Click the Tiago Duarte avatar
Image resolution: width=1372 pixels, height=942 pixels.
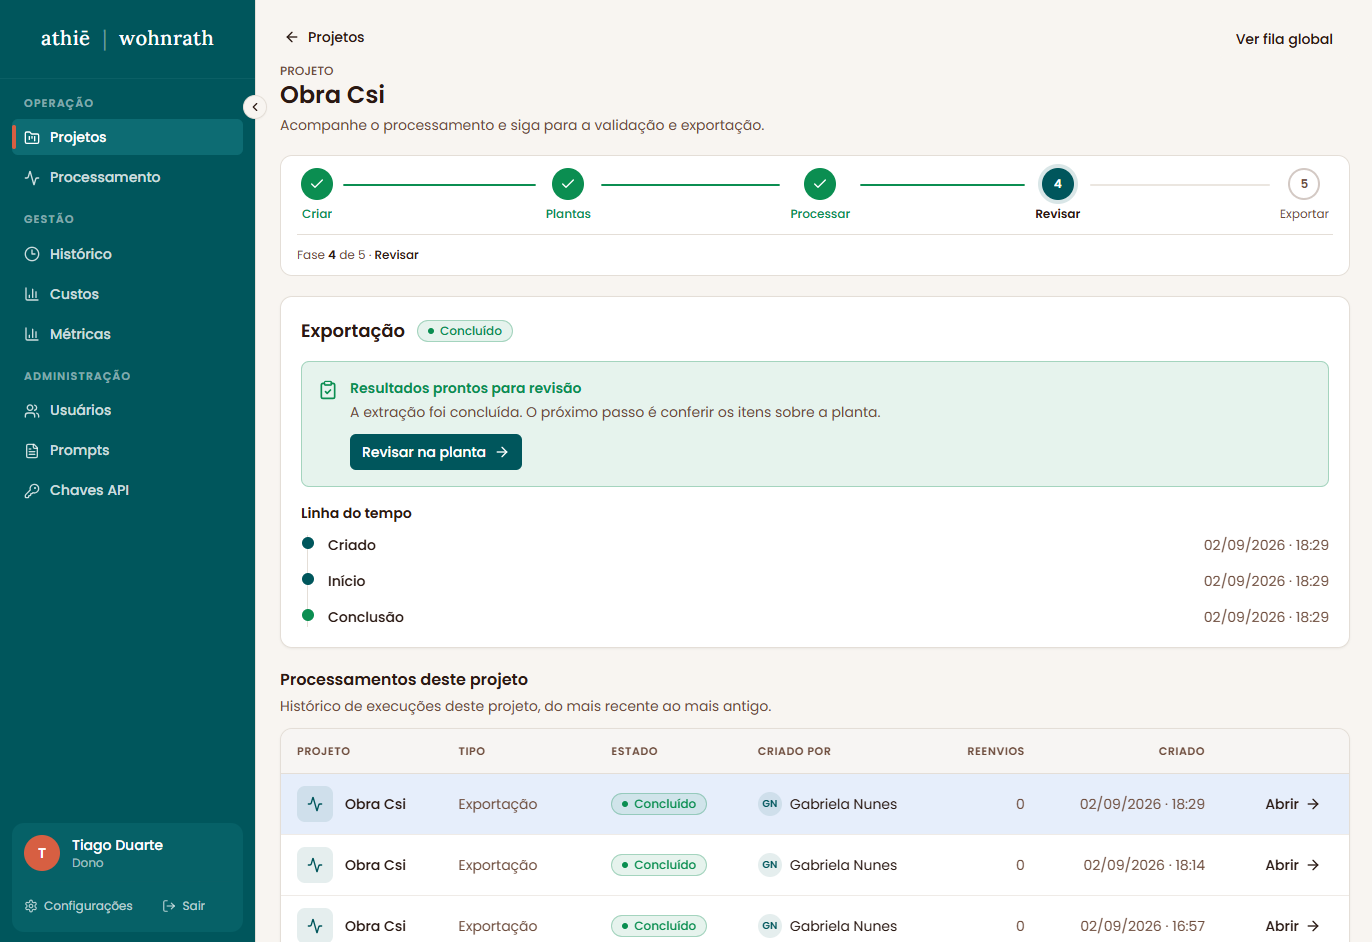[42, 853]
